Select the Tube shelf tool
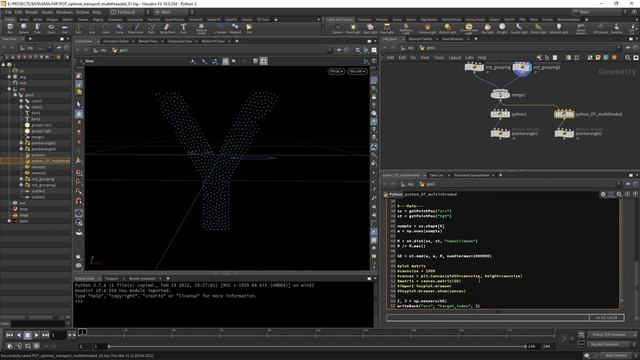The image size is (640, 360). (x=37, y=28)
